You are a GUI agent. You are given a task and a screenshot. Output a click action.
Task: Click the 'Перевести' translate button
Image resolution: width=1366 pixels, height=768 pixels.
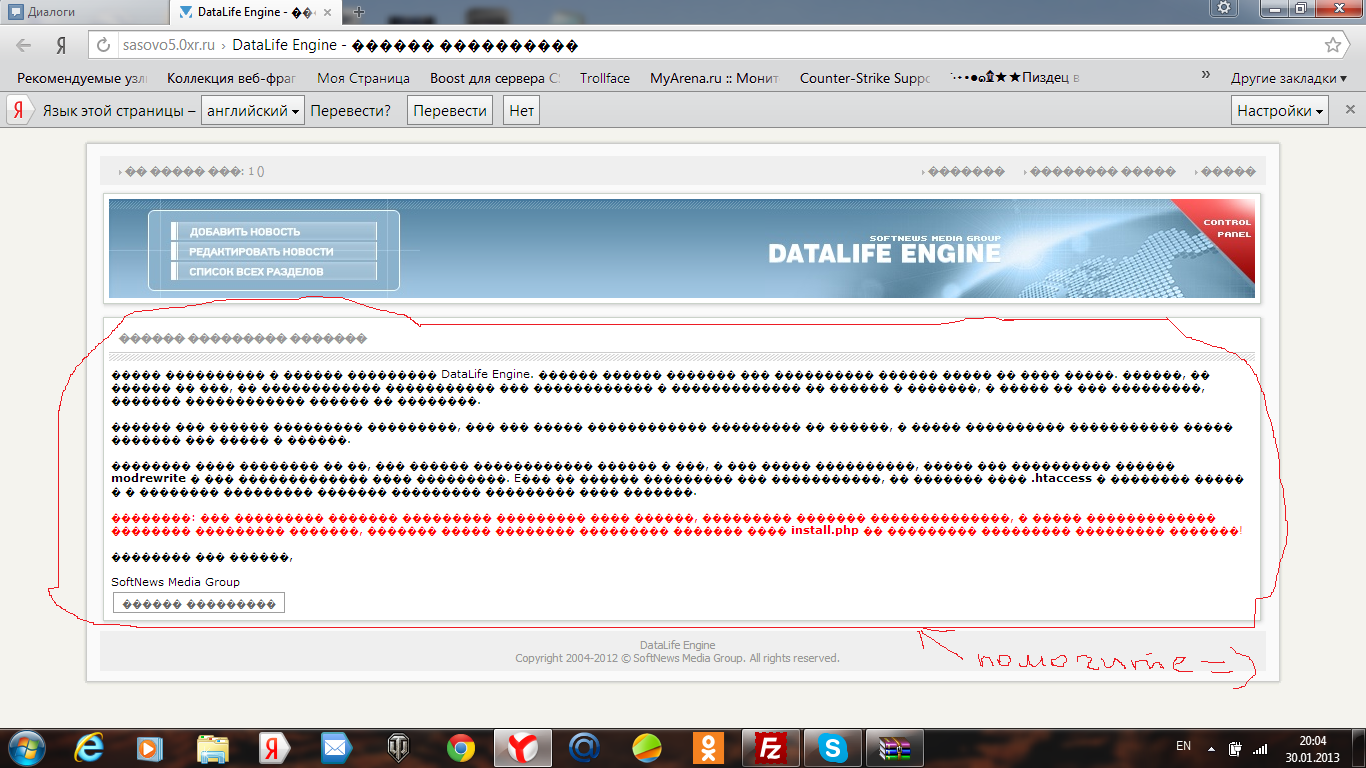coord(450,110)
